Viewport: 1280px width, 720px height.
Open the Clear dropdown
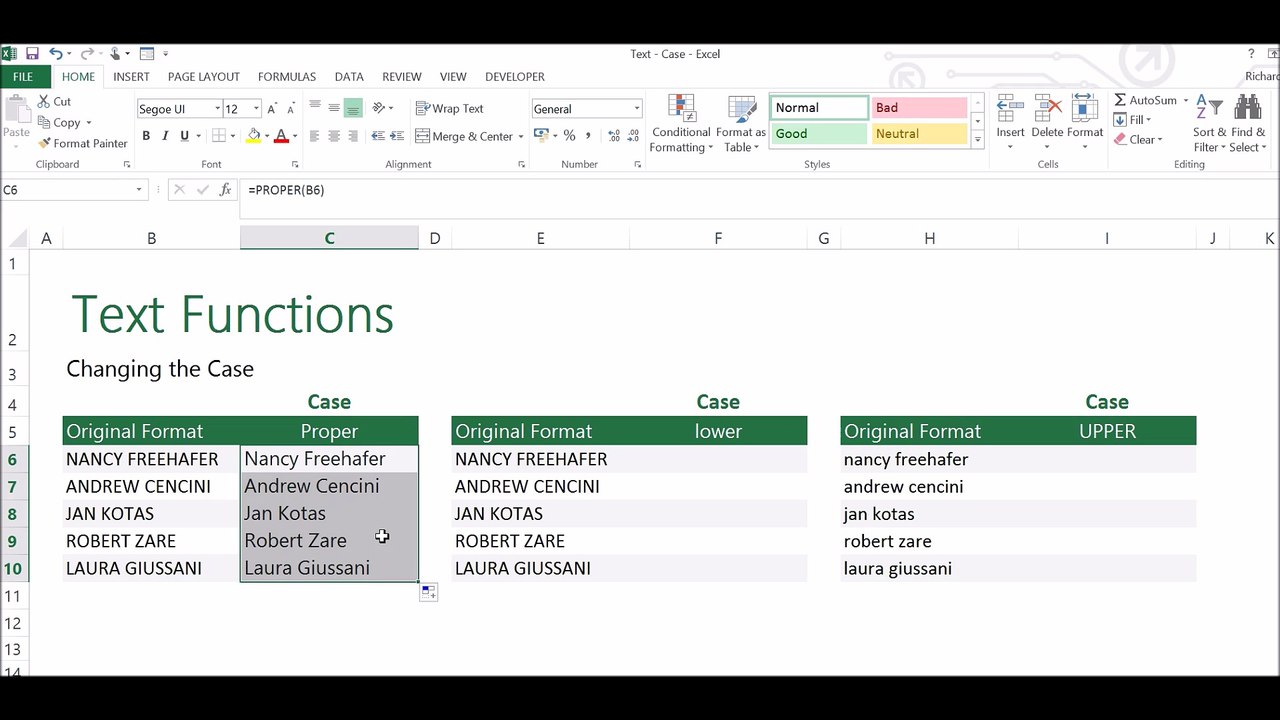pos(1138,140)
